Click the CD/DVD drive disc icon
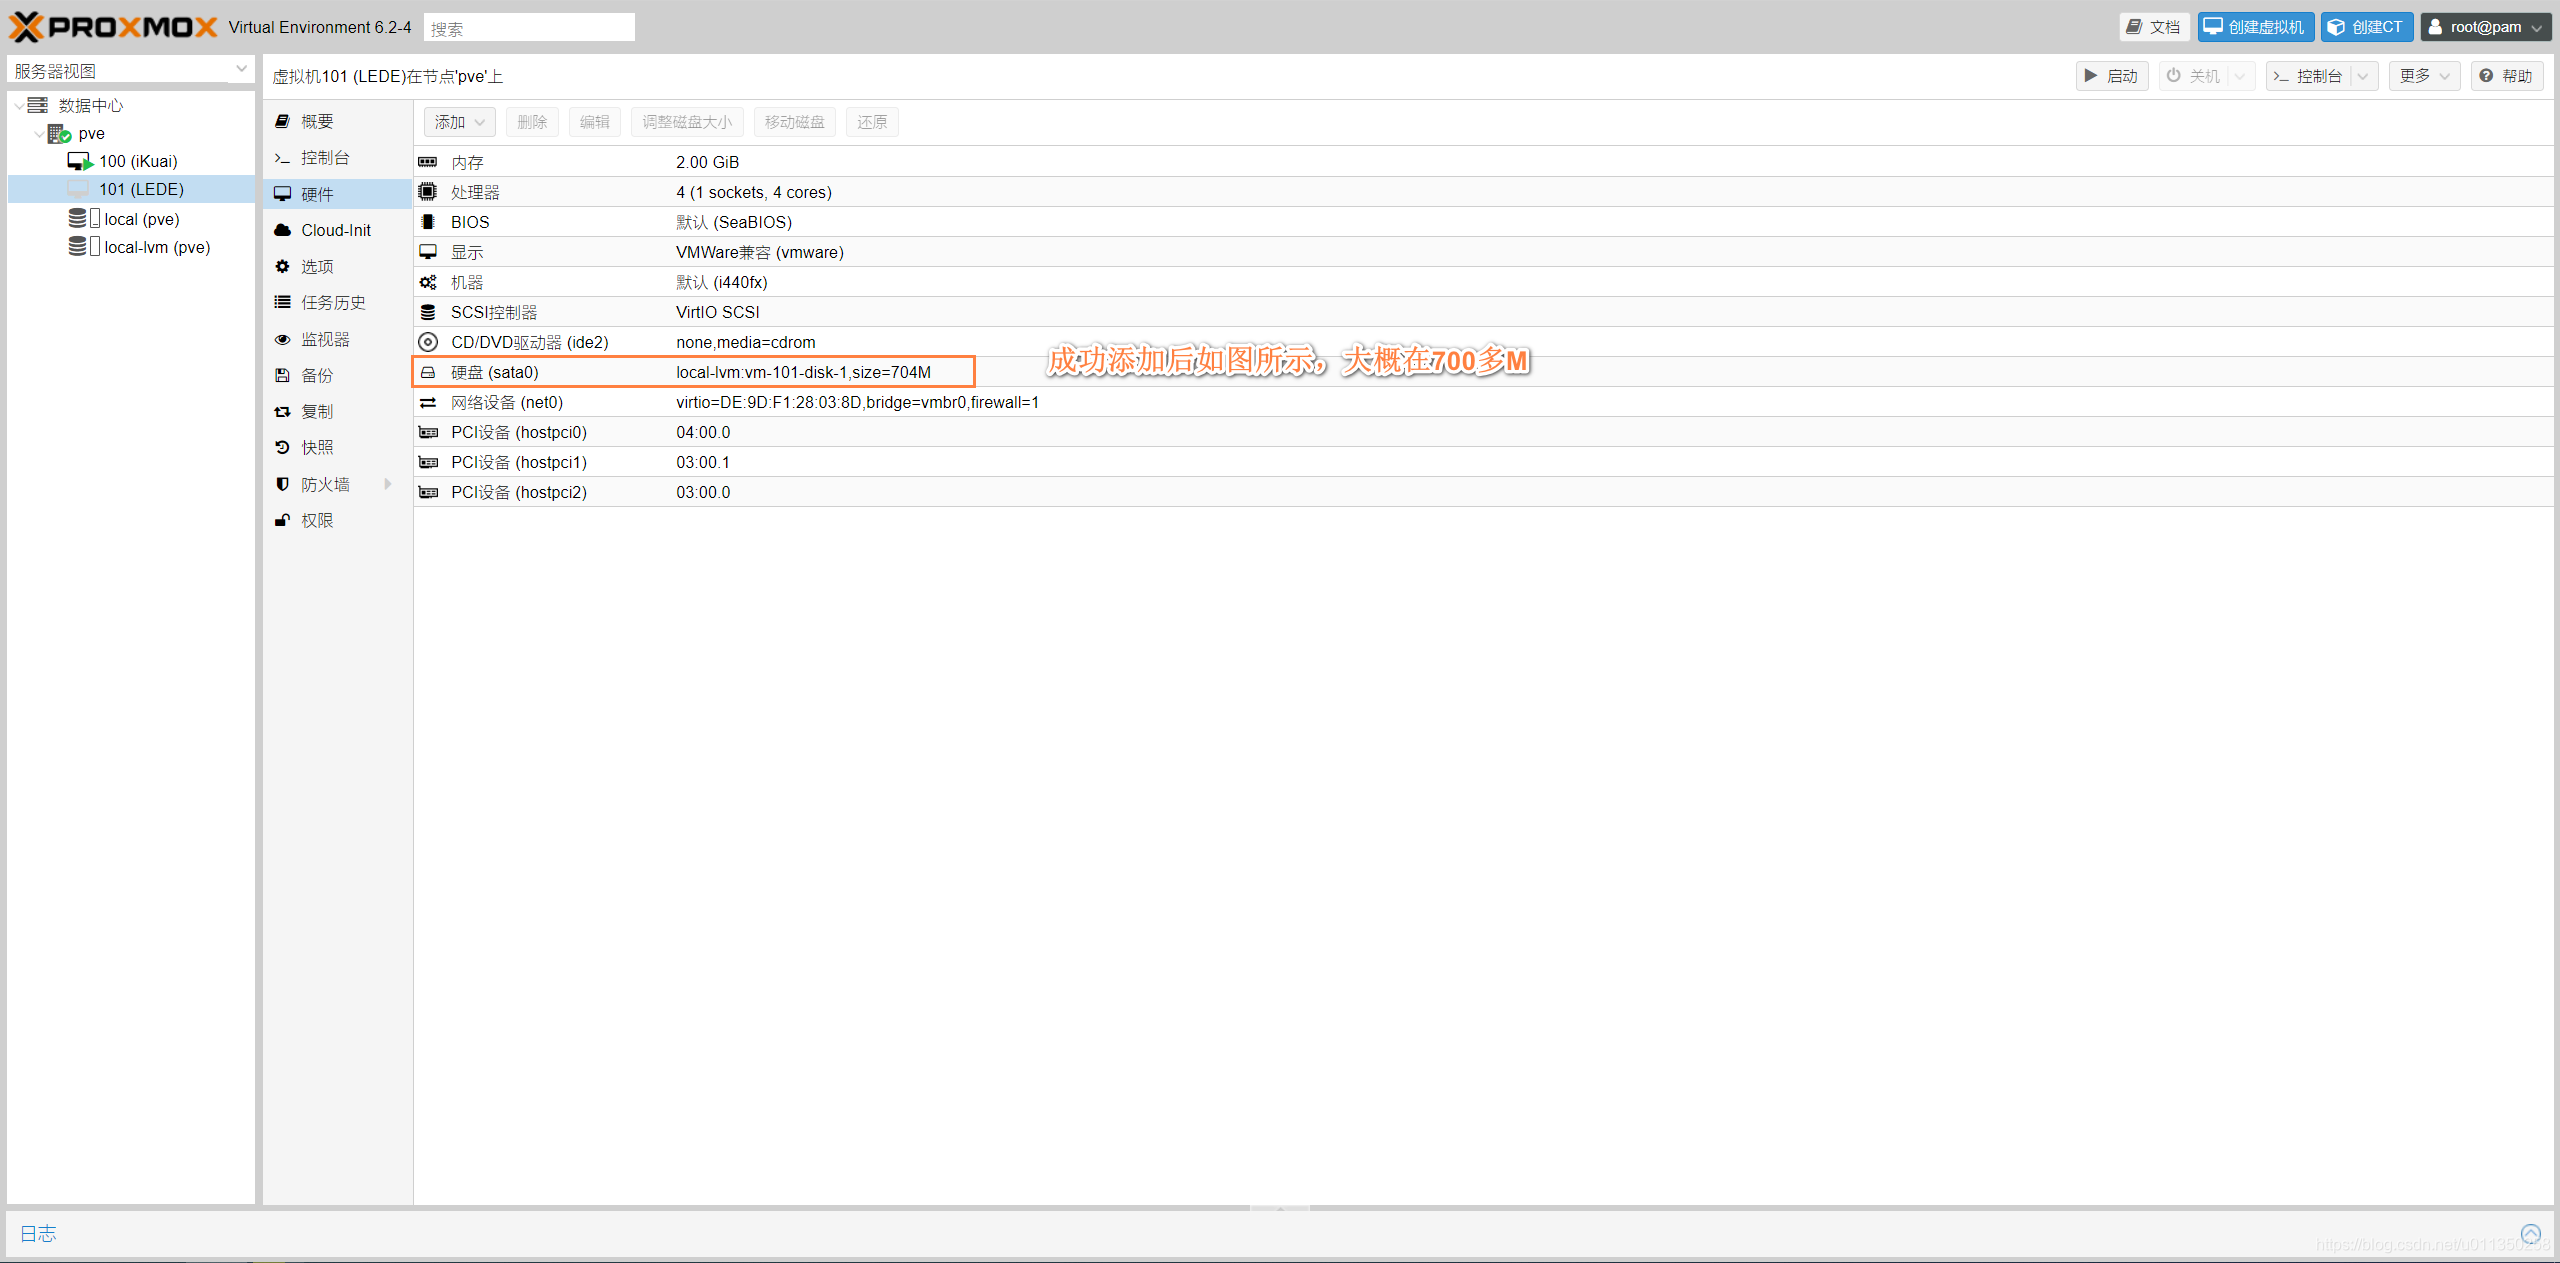2560x1263 pixels. [428, 342]
